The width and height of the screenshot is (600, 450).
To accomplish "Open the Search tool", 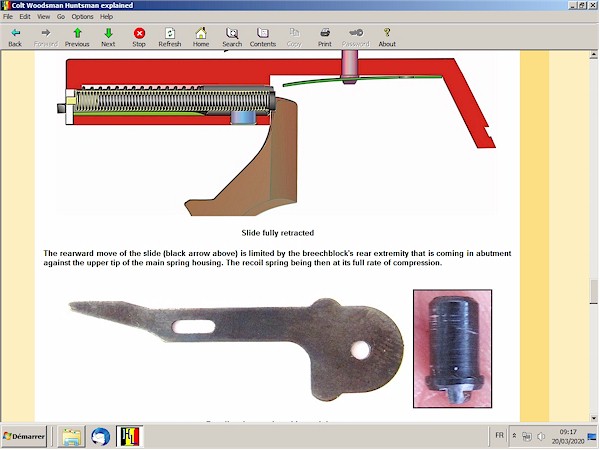I will (x=232, y=37).
